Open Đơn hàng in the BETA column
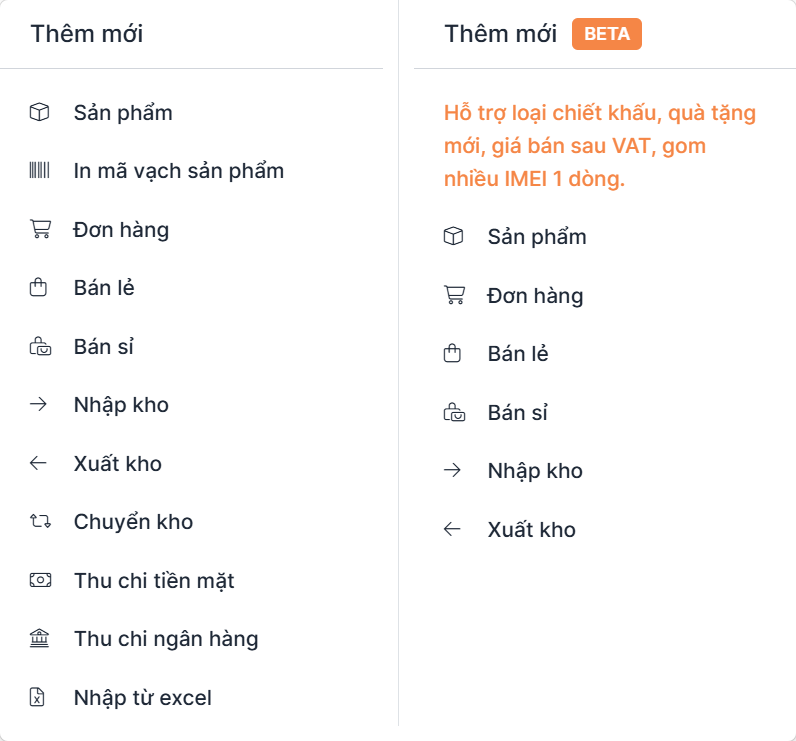Screen dimensions: 796x741 [x=535, y=296]
